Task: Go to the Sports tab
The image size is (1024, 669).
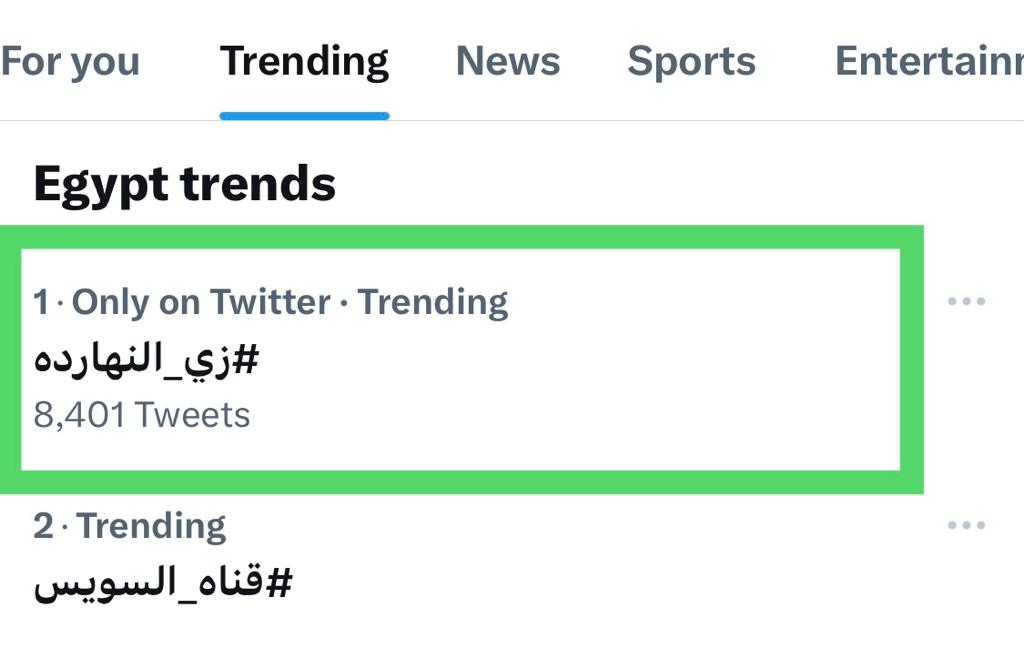Action: pos(692,62)
